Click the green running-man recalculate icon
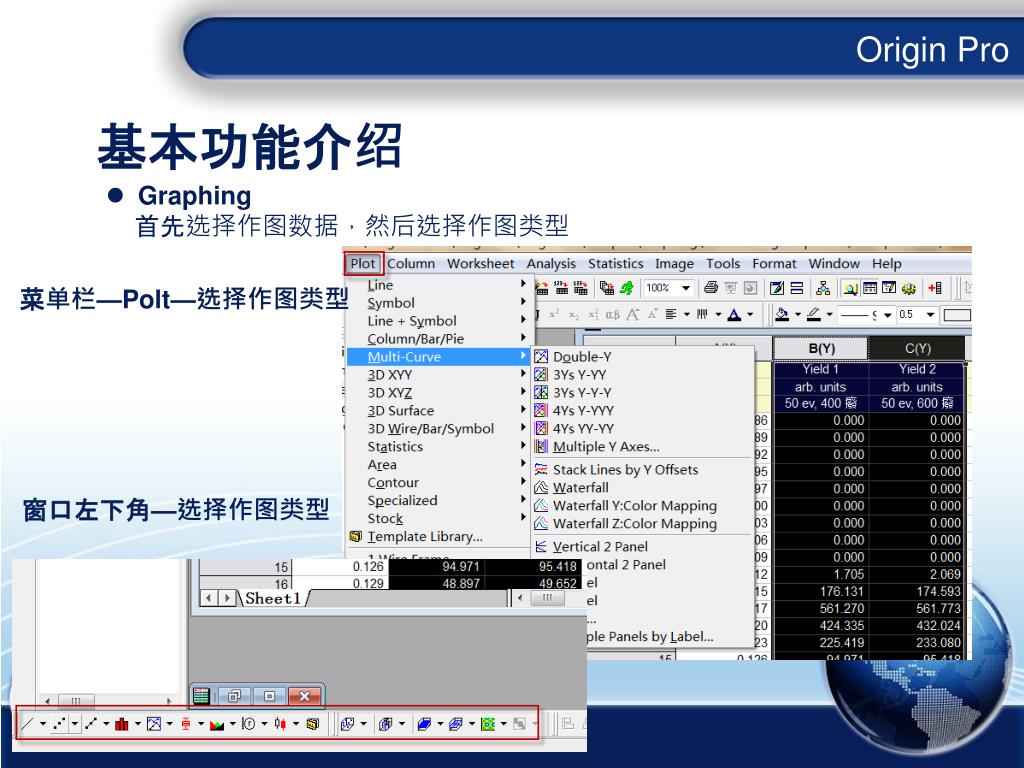This screenshot has height=768, width=1024. click(x=627, y=287)
